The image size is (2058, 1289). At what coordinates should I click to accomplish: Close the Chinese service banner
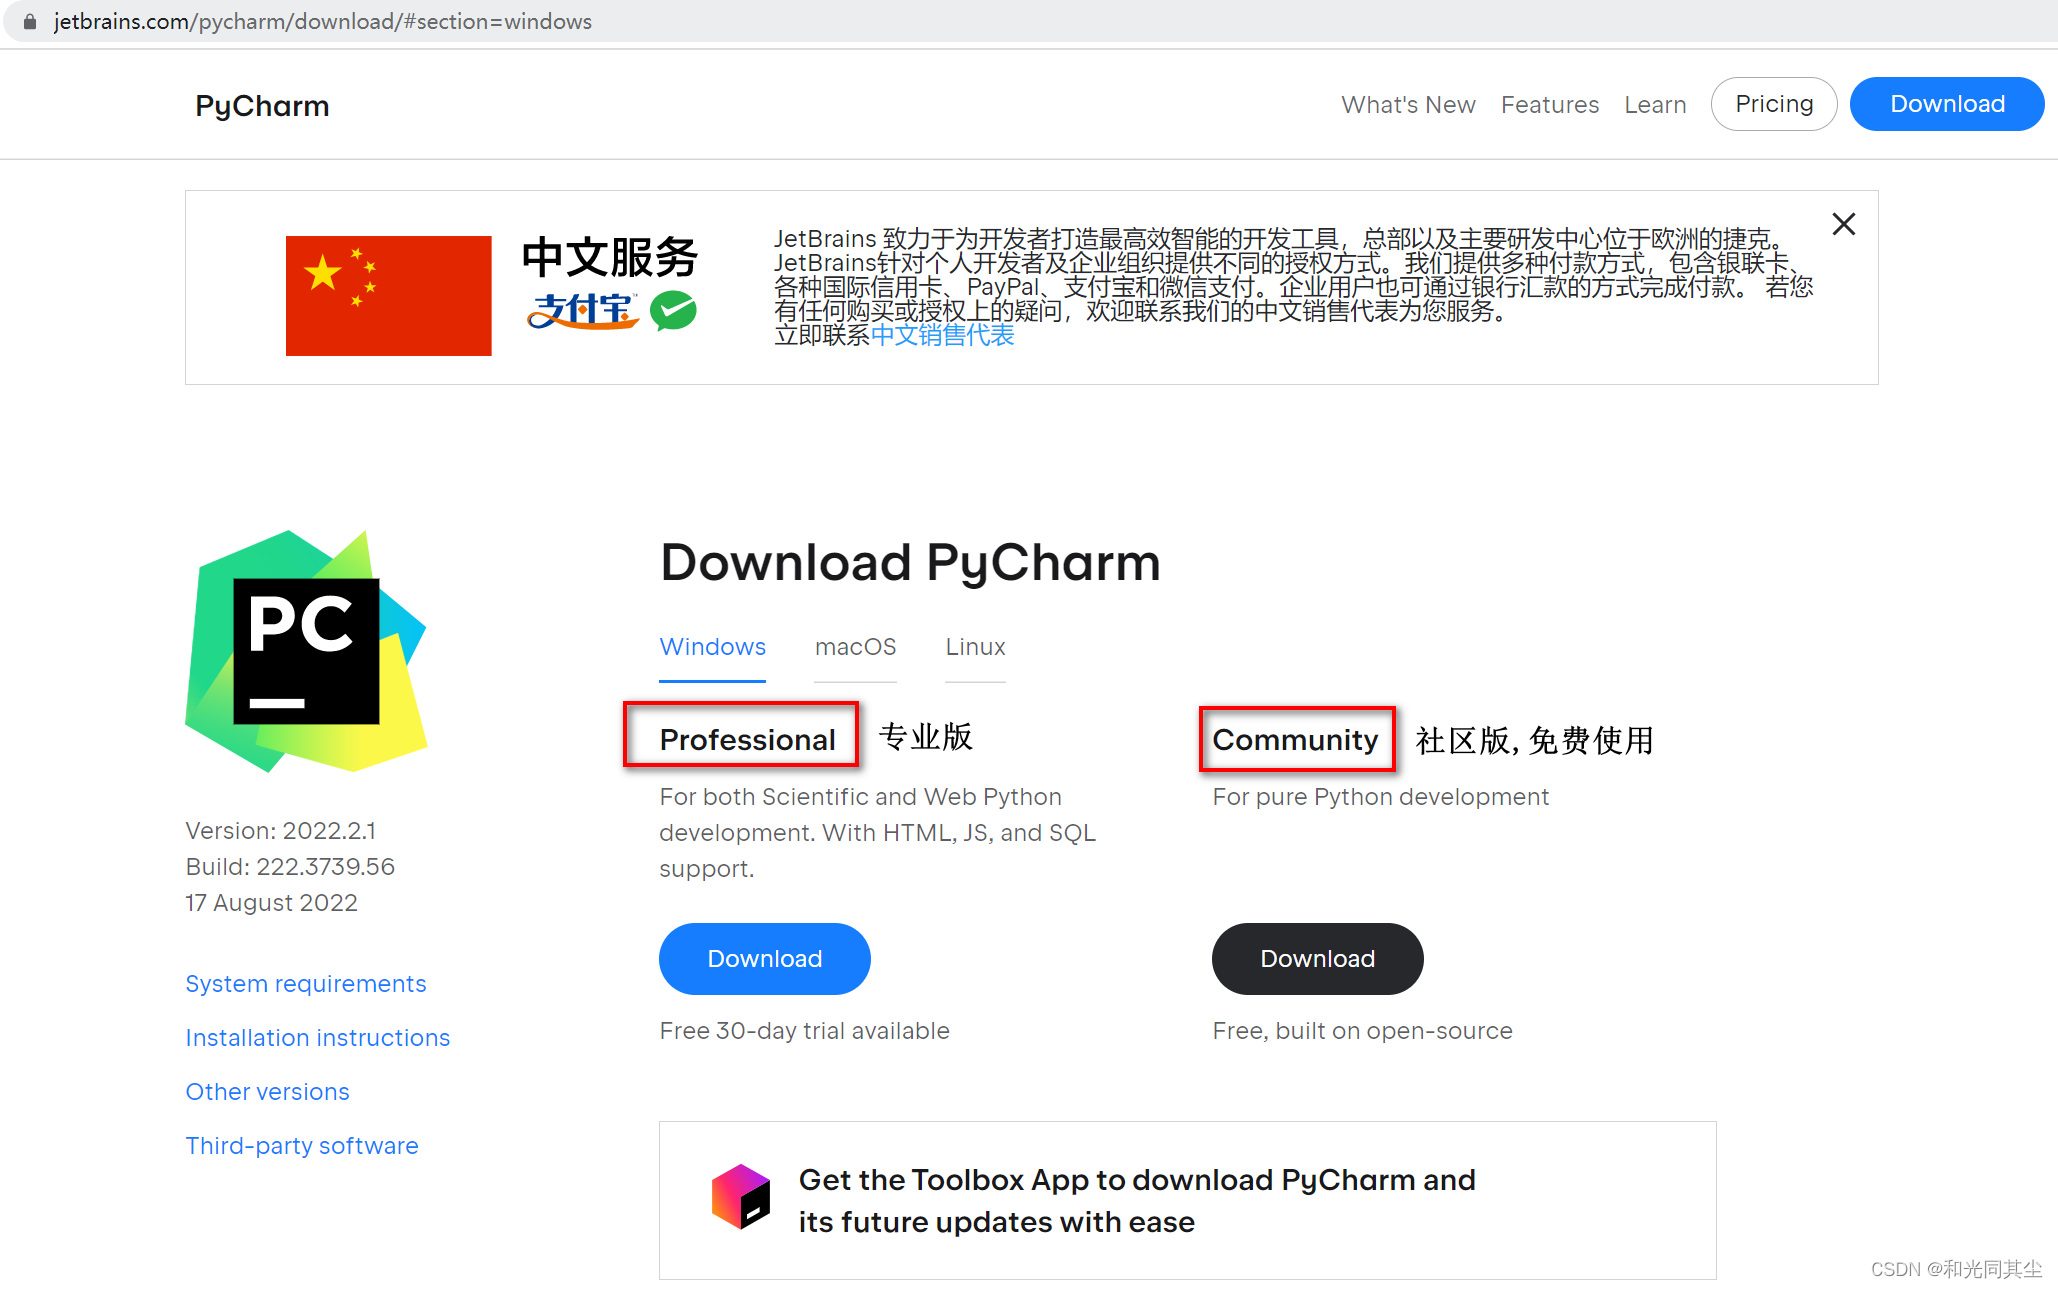pos(1844,224)
